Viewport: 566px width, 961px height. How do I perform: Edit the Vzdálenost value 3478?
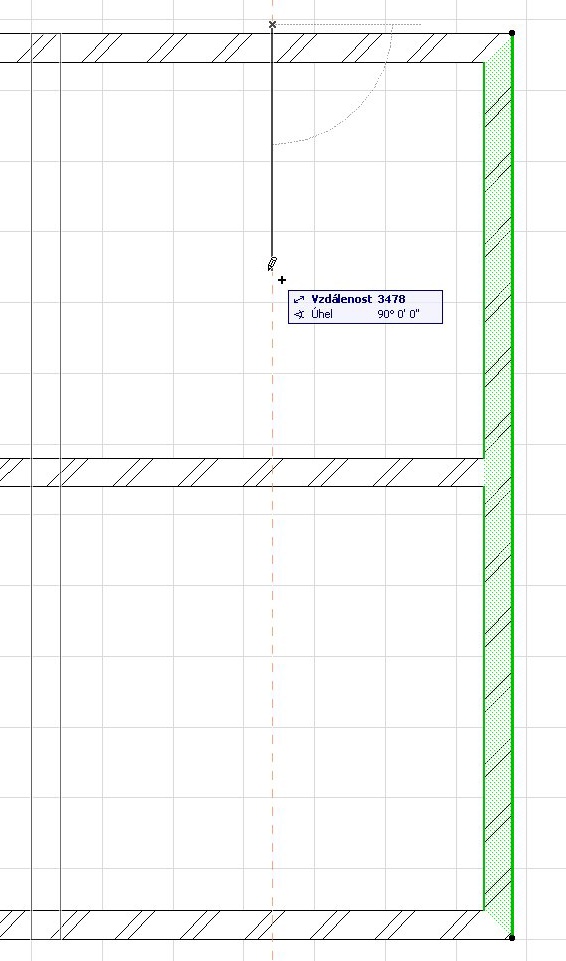point(391,299)
